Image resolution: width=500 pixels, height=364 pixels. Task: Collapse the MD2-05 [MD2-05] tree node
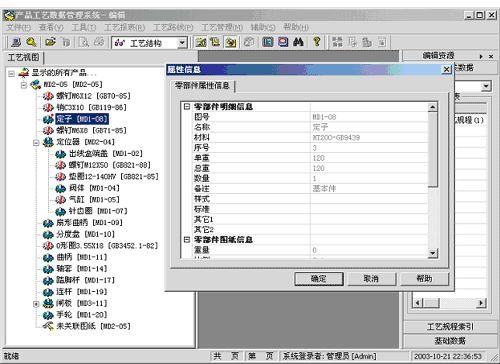coord(24,85)
